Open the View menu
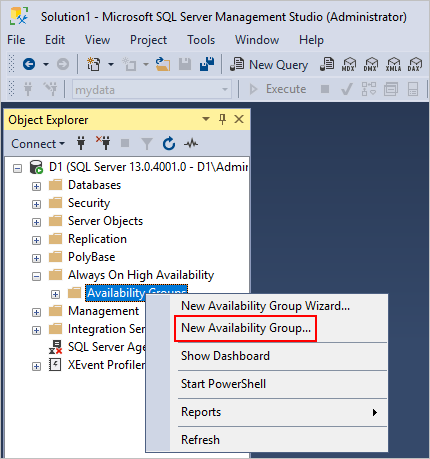430x459 pixels. 97,40
